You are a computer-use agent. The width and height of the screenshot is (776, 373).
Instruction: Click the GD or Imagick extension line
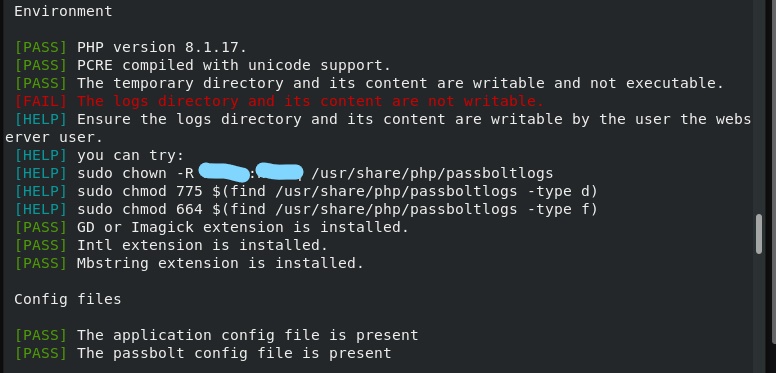pos(243,228)
